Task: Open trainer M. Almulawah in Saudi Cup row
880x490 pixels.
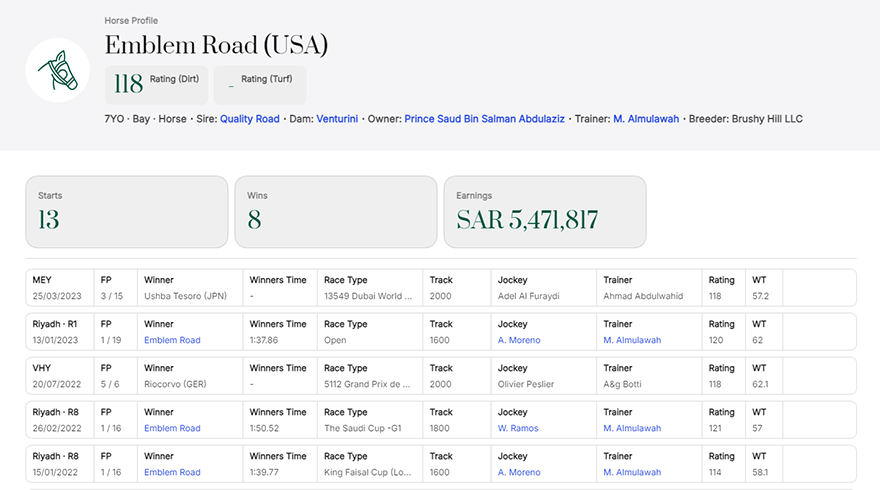Action: click(632, 428)
